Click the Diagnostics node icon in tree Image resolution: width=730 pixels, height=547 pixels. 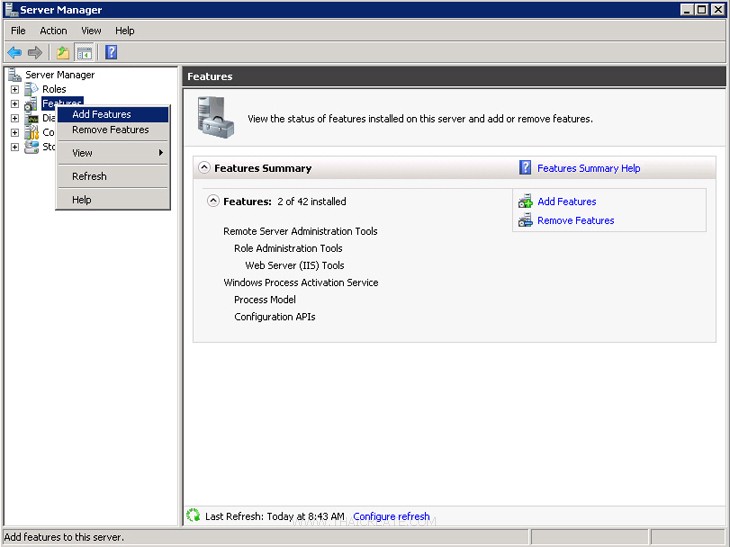32,118
